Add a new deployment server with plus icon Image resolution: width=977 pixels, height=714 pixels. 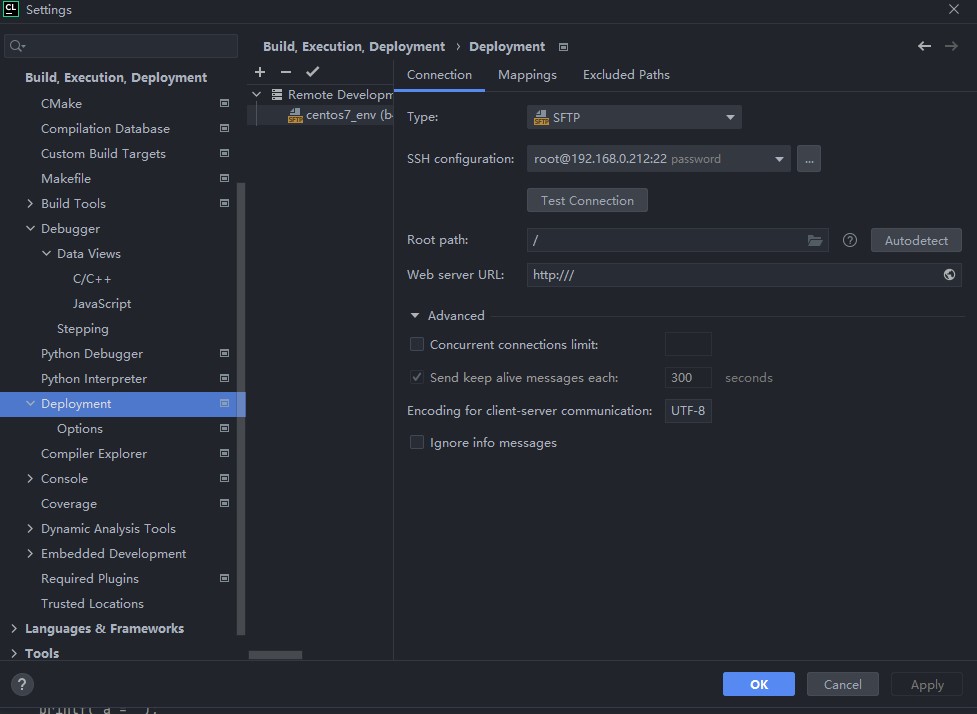point(260,72)
